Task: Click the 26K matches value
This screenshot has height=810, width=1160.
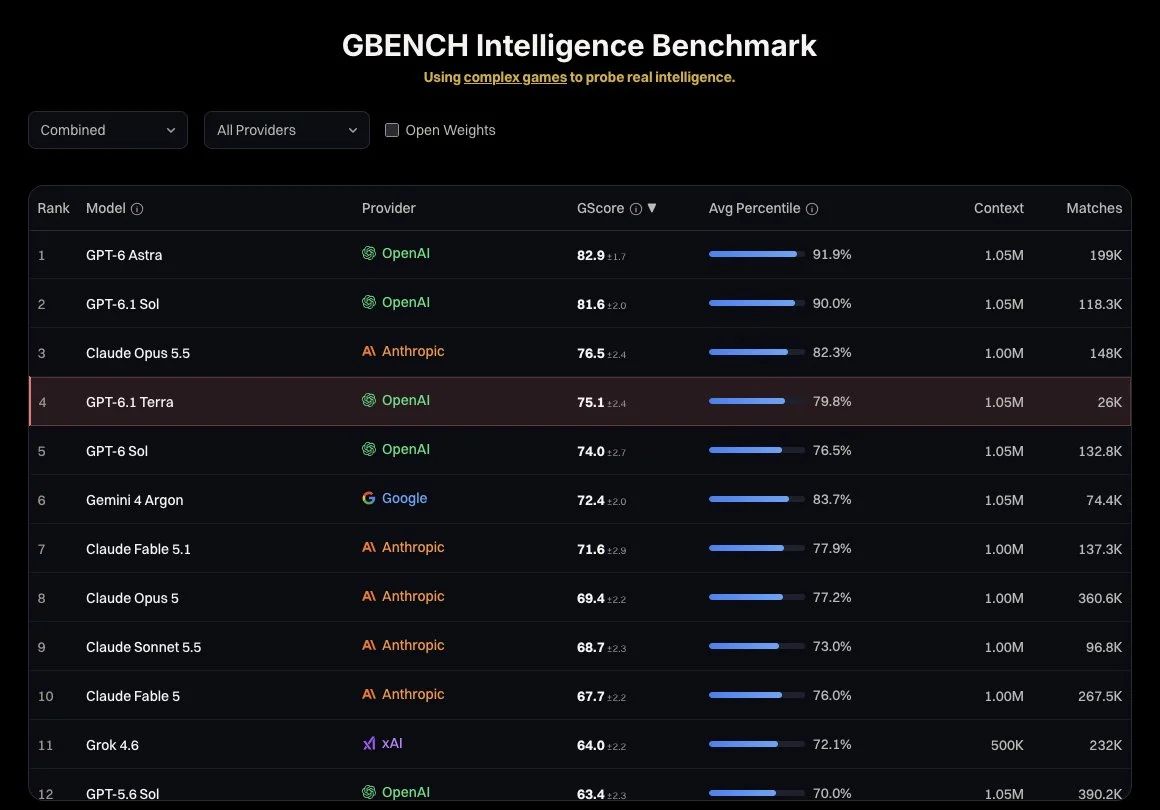Action: pos(1109,402)
